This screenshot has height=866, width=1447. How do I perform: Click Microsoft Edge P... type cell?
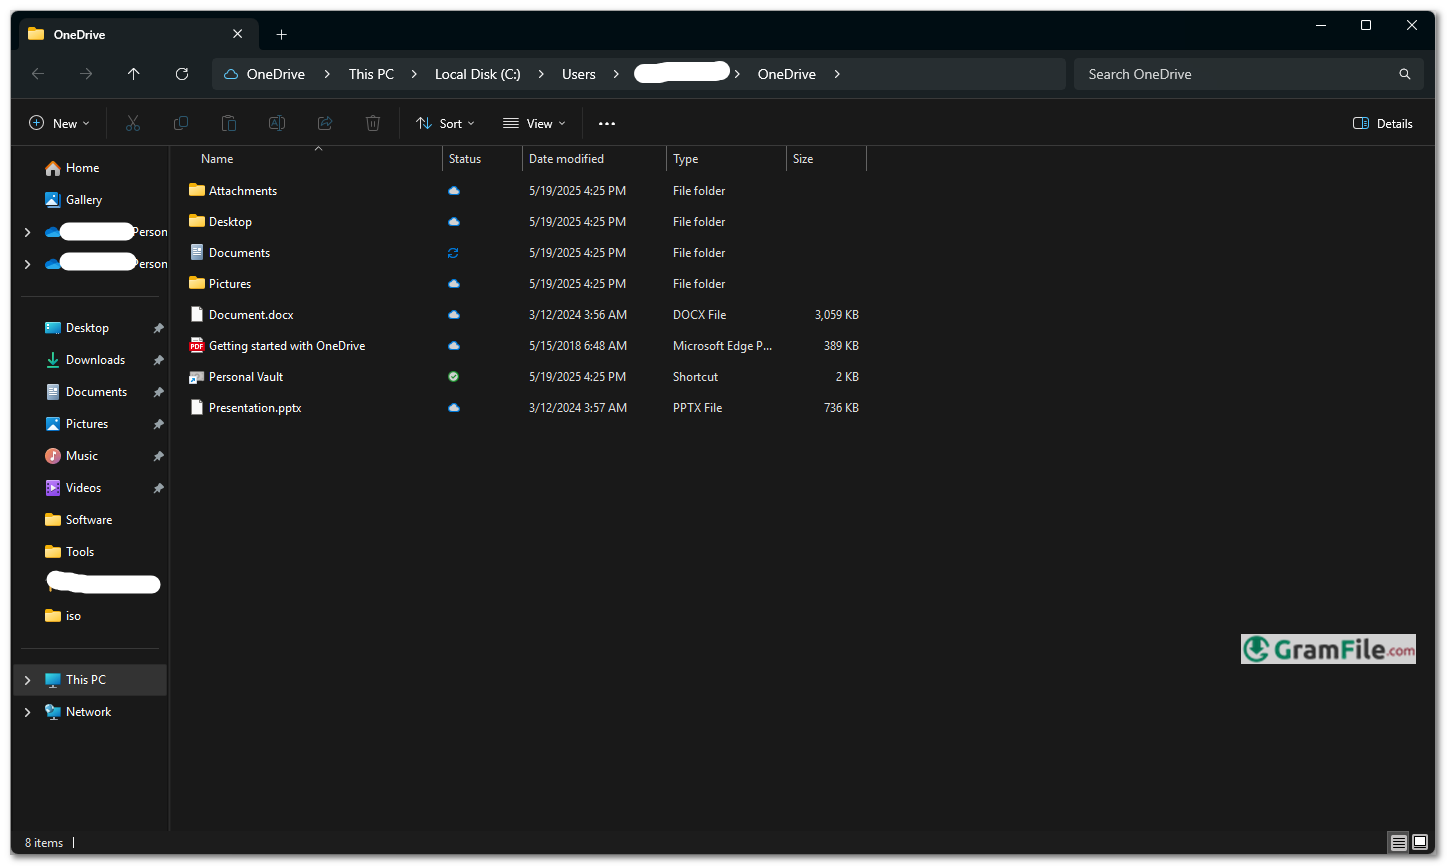722,346
